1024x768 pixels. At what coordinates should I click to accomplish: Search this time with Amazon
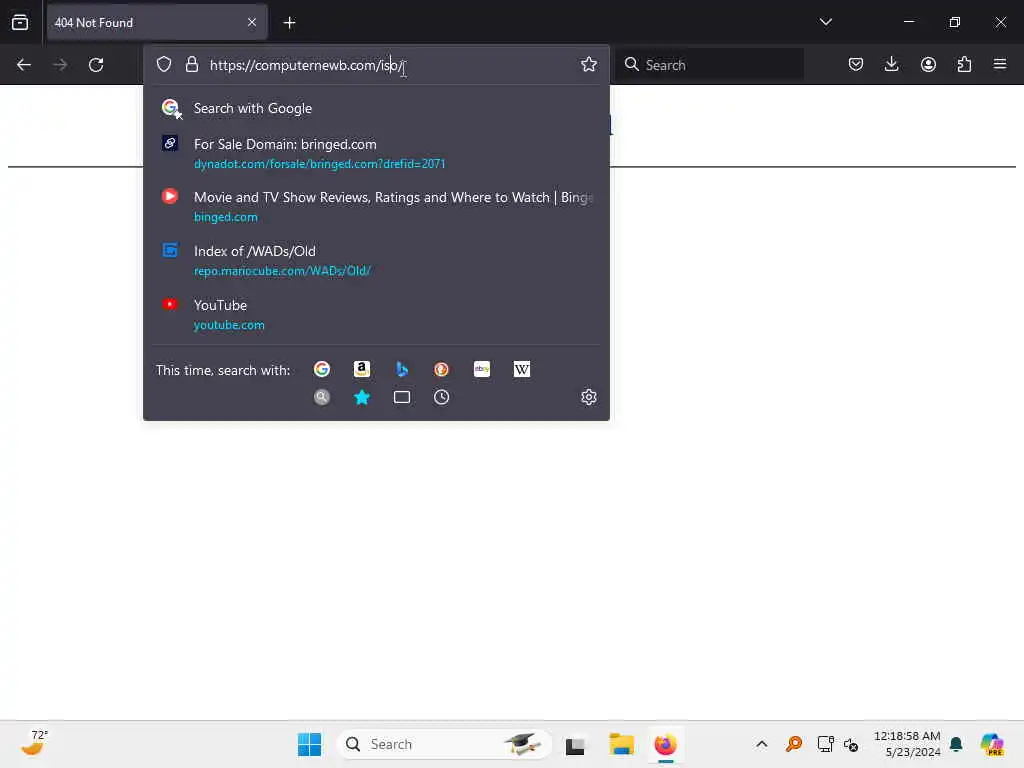coord(362,369)
